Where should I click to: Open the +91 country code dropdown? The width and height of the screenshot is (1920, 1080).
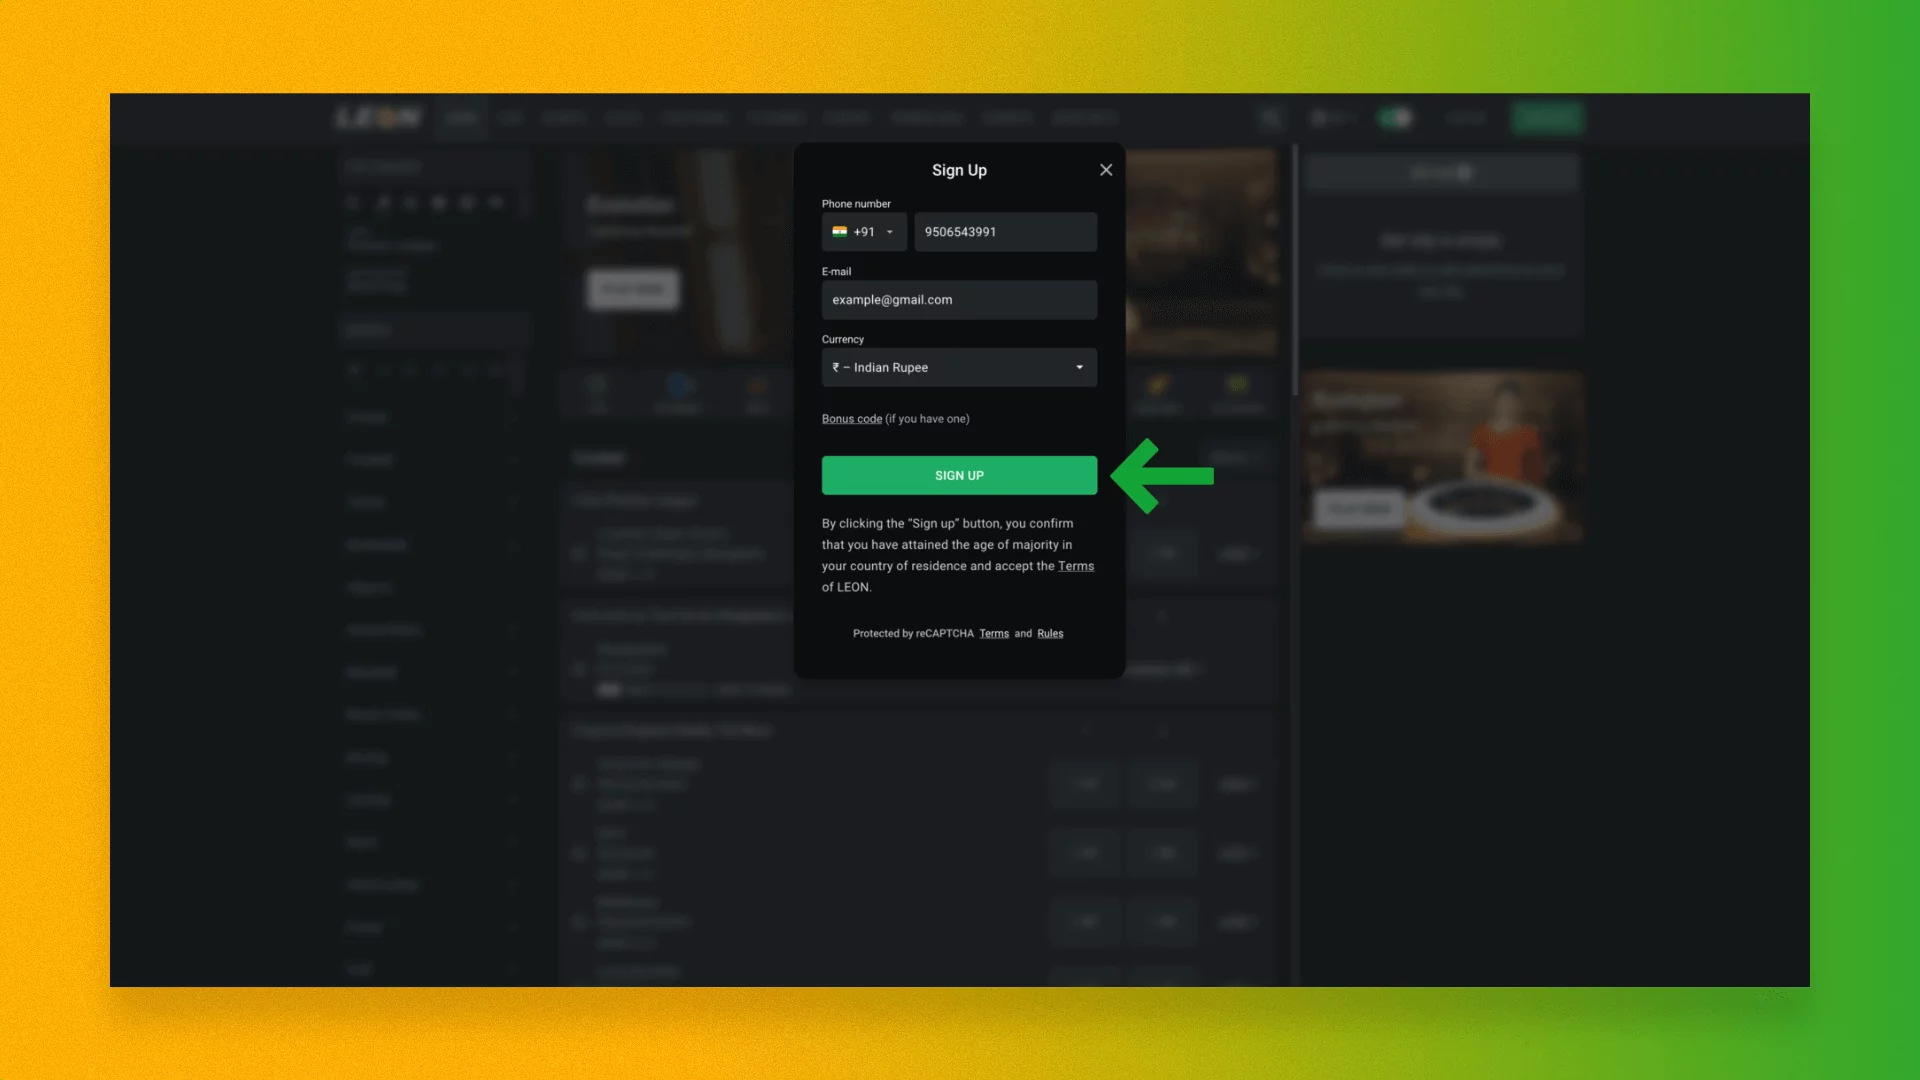click(x=864, y=232)
